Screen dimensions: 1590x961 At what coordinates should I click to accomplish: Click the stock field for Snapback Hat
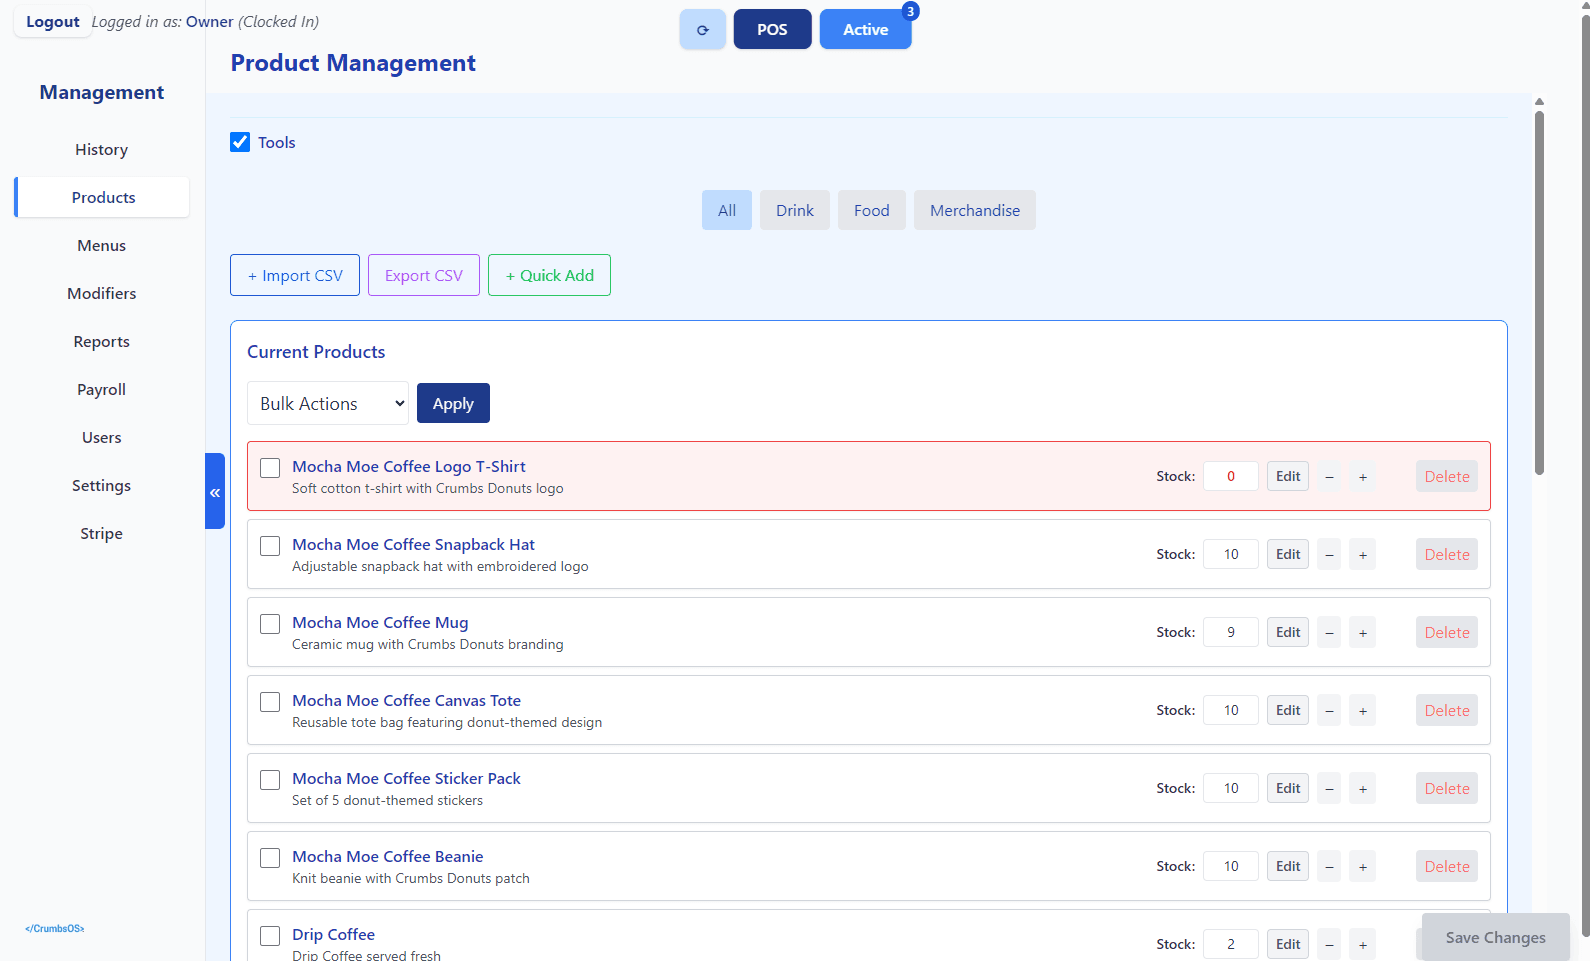1230,555
